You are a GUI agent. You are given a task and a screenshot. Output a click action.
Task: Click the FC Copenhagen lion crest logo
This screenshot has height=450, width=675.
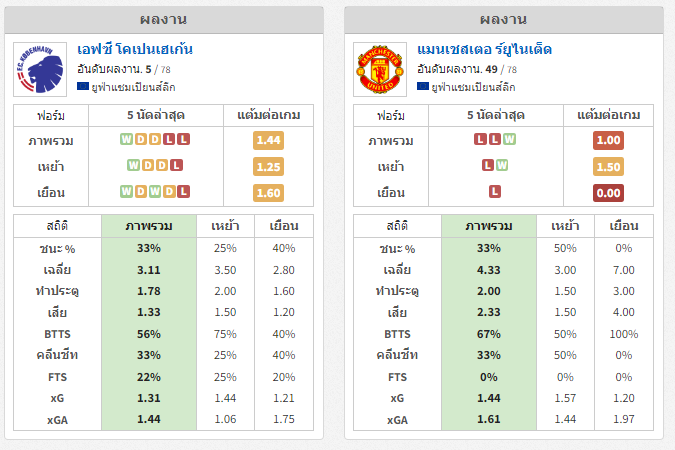click(40, 69)
